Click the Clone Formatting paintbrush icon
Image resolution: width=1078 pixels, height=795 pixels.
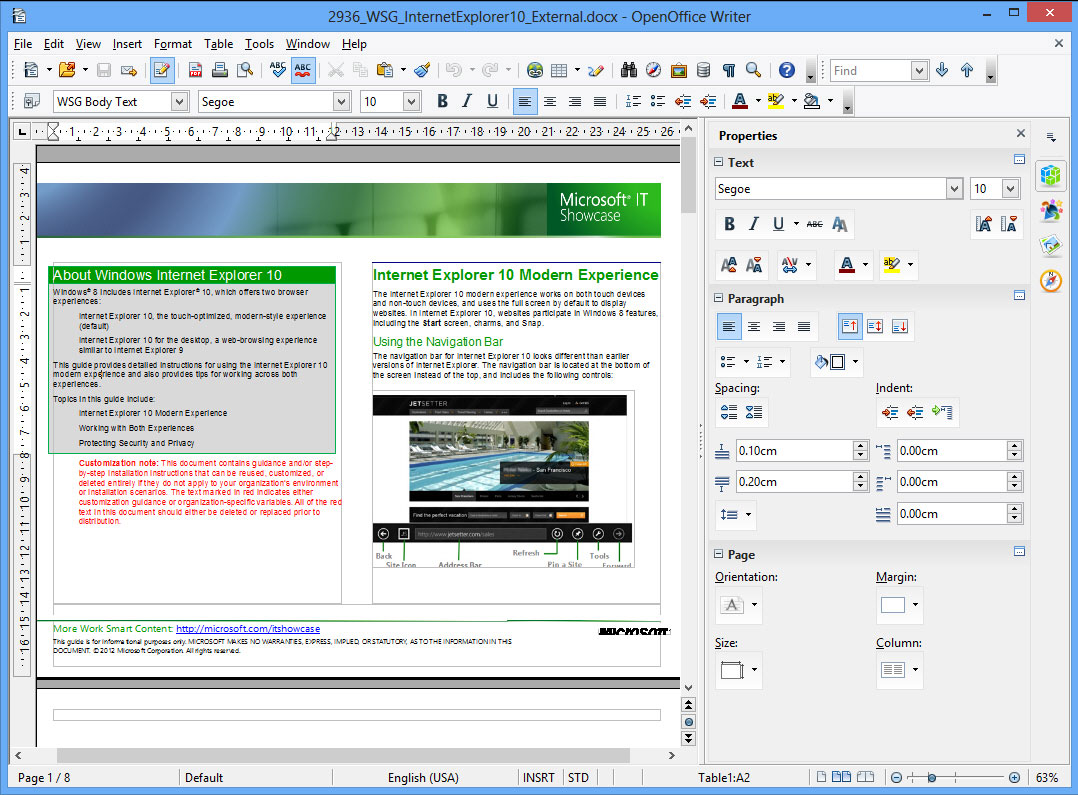(422, 70)
